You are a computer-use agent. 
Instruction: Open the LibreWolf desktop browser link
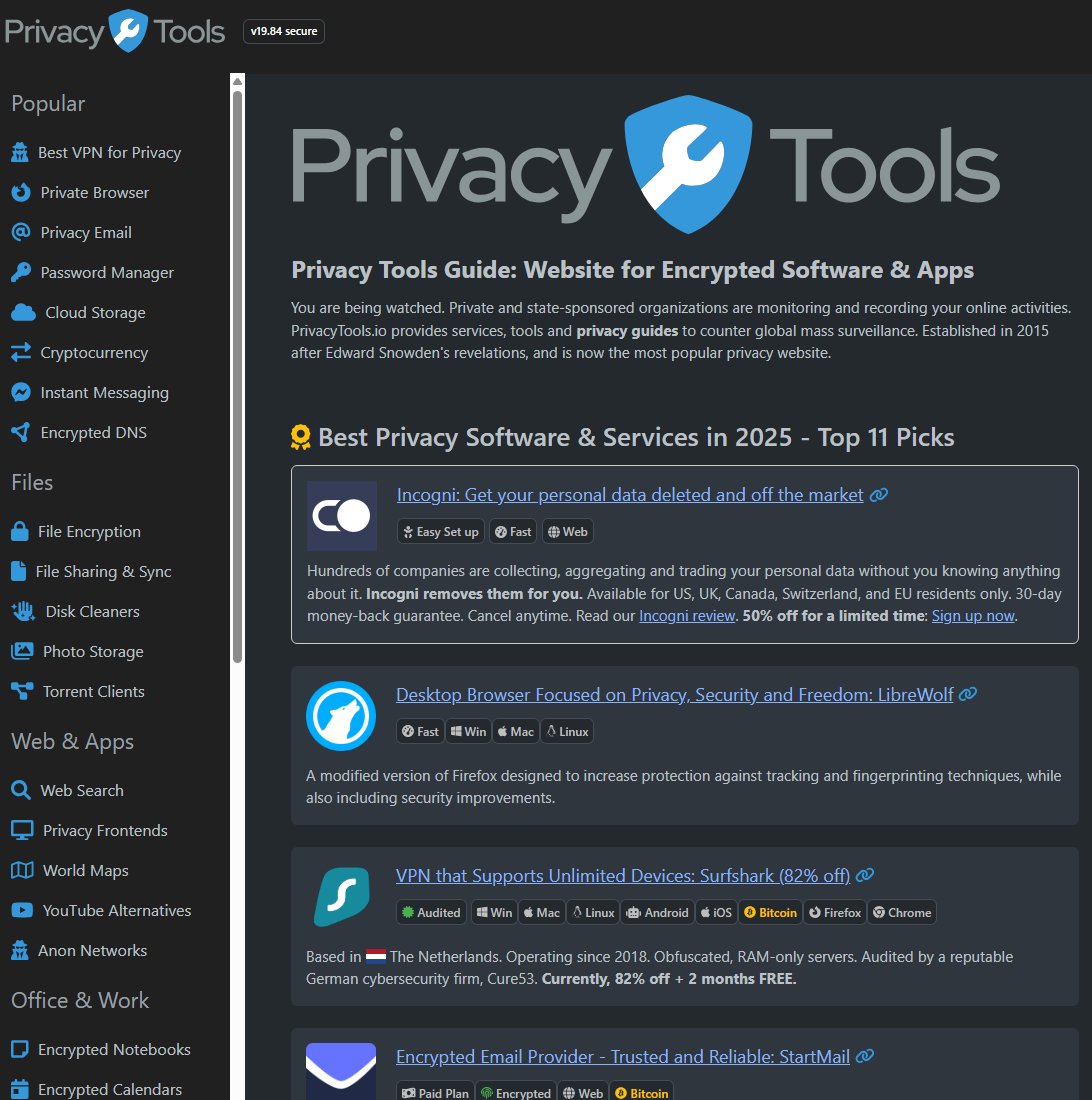[675, 695]
